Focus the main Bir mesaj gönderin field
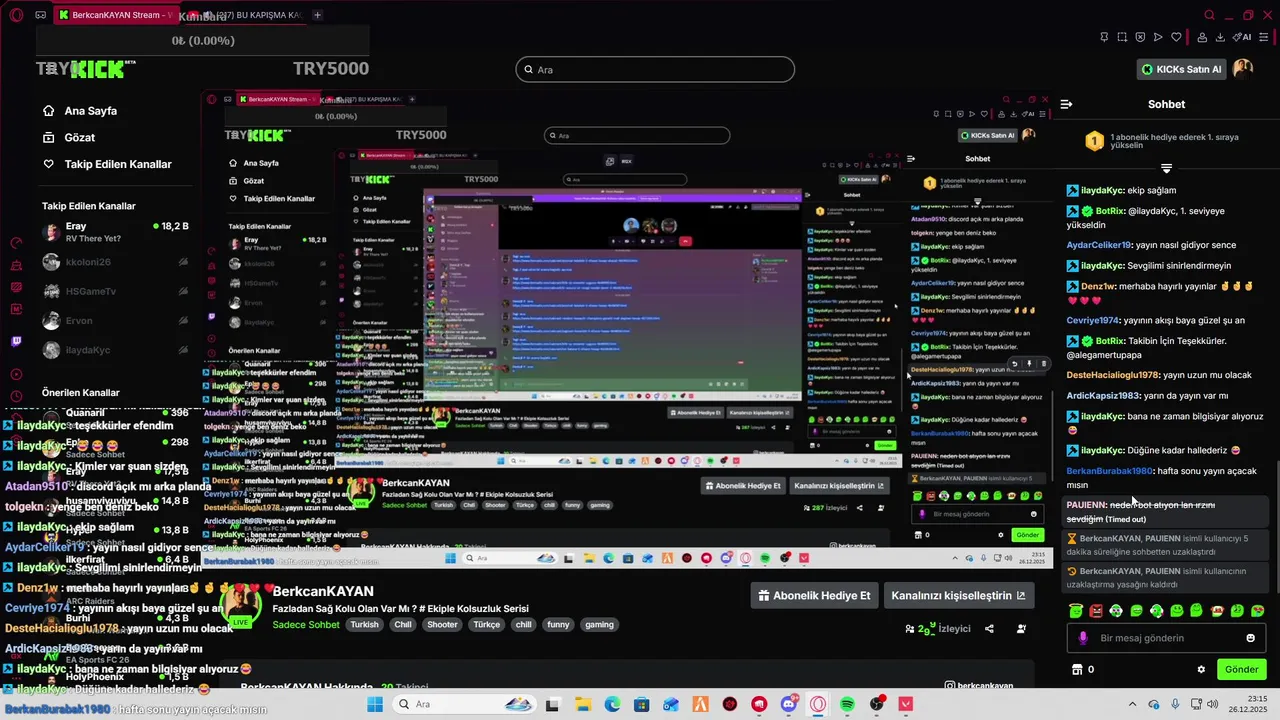Screen dimensions: 1280x720 [x=1165, y=638]
